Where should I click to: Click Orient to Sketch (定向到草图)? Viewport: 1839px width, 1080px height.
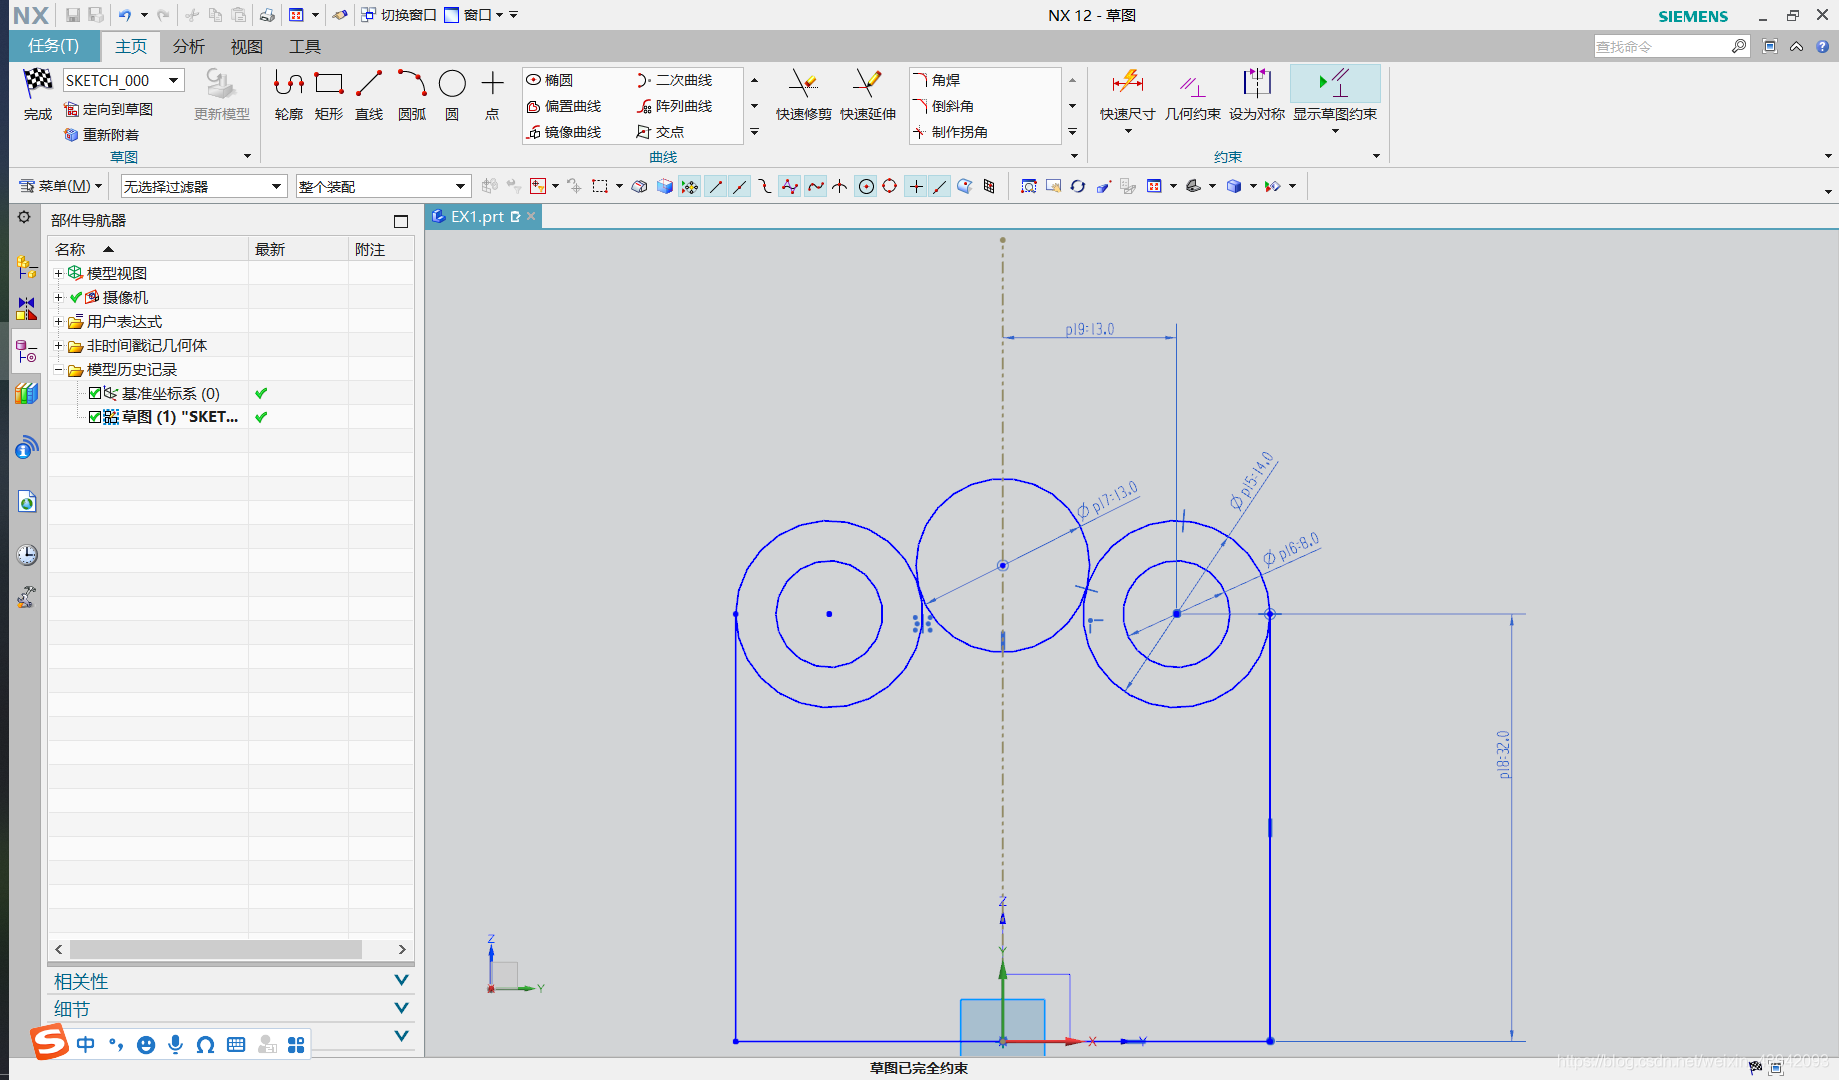[108, 109]
